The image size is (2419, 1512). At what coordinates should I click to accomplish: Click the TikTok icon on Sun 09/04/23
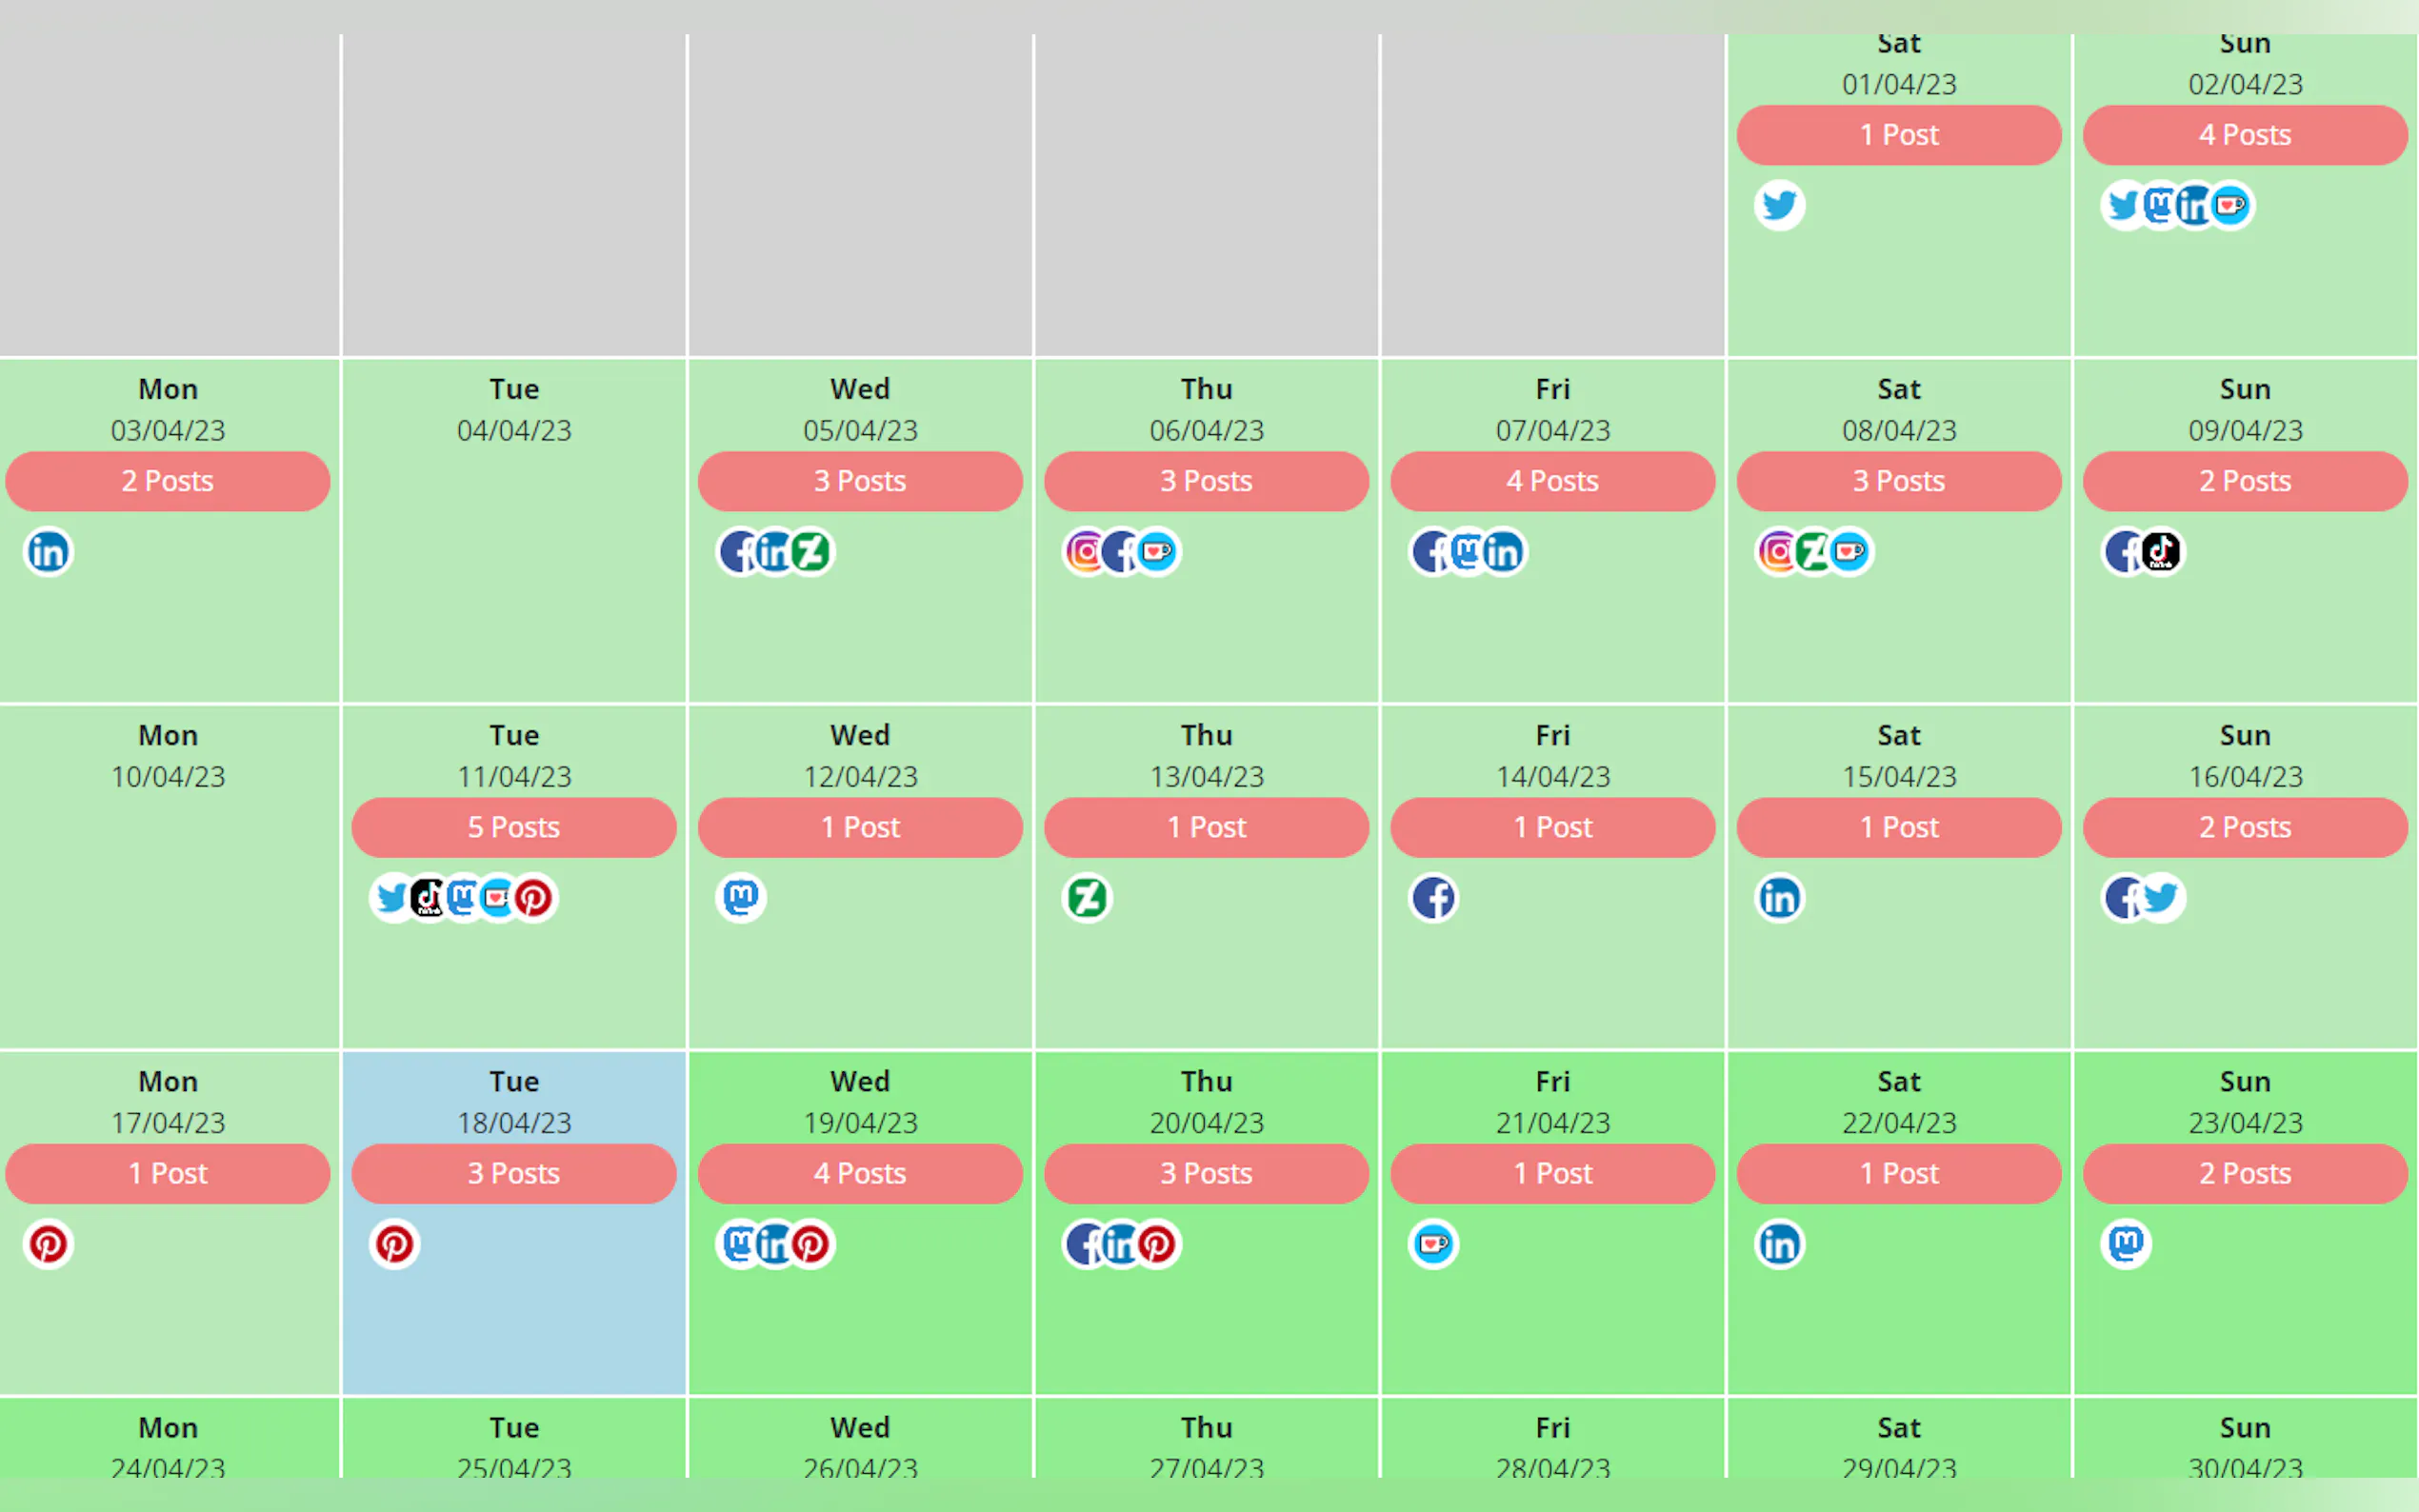point(2162,551)
